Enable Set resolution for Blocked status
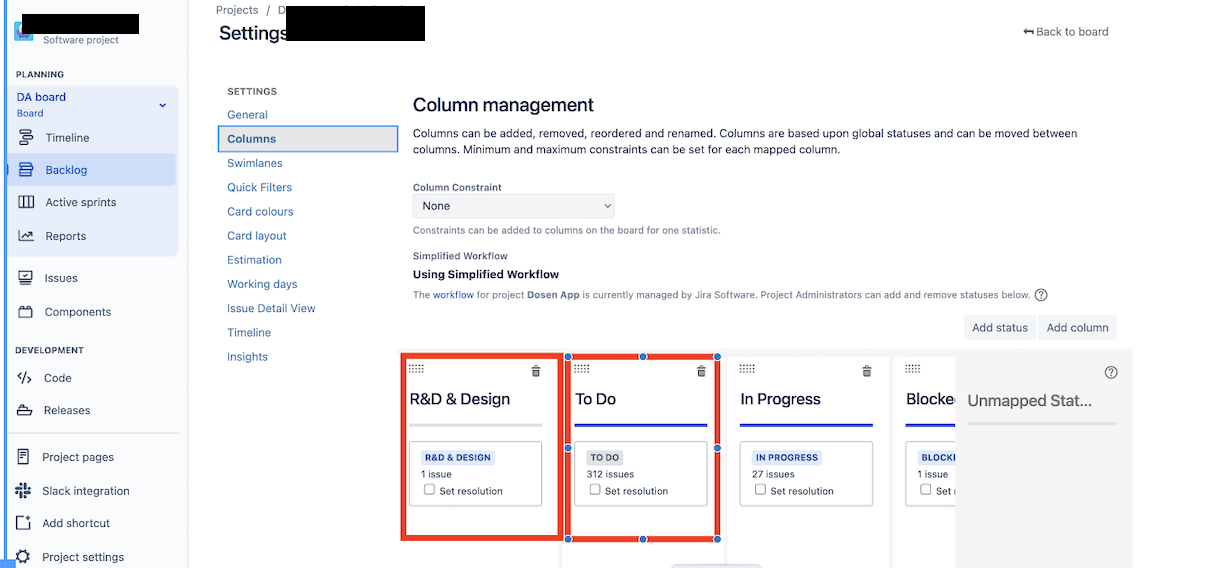 pos(926,490)
